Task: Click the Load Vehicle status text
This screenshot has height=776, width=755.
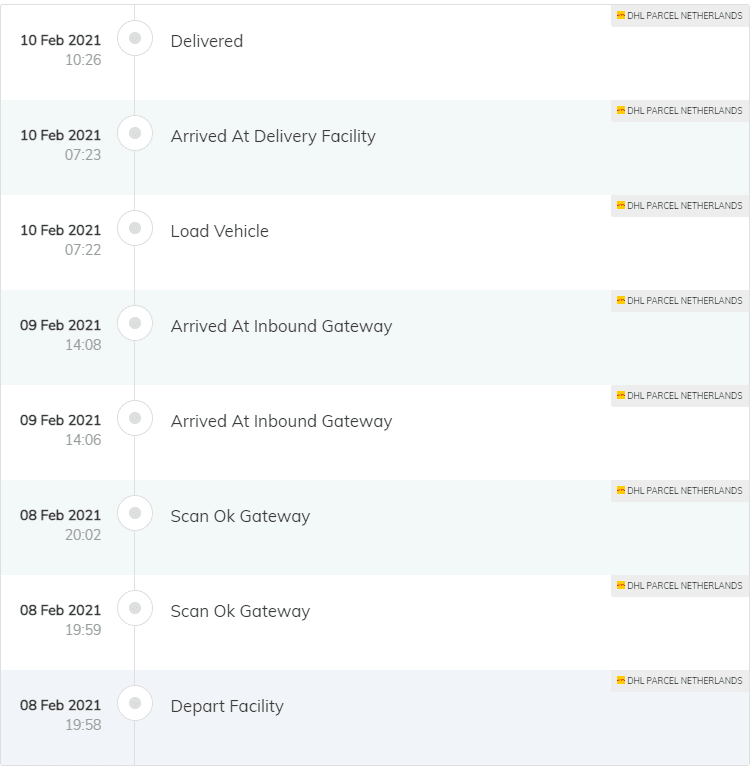Action: click(219, 231)
